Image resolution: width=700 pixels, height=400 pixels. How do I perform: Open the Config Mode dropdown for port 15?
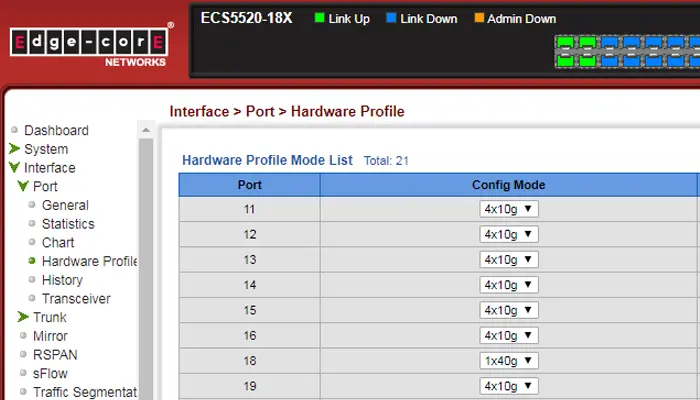(509, 310)
